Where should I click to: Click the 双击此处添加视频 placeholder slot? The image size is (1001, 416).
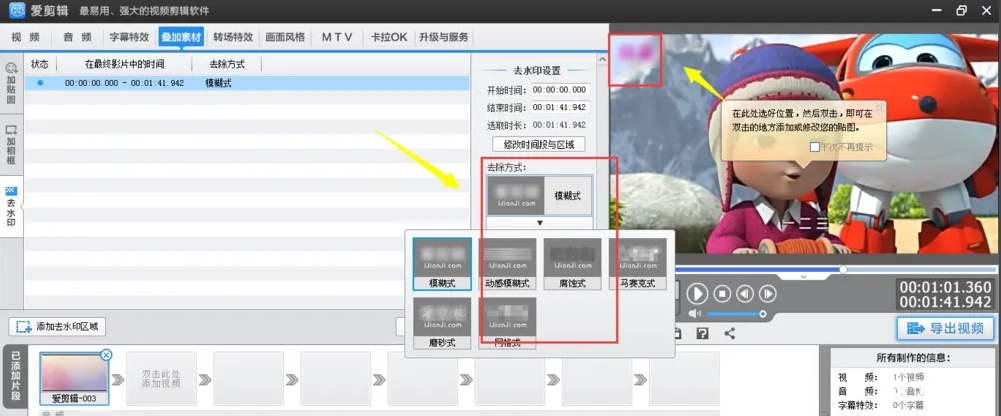(162, 378)
